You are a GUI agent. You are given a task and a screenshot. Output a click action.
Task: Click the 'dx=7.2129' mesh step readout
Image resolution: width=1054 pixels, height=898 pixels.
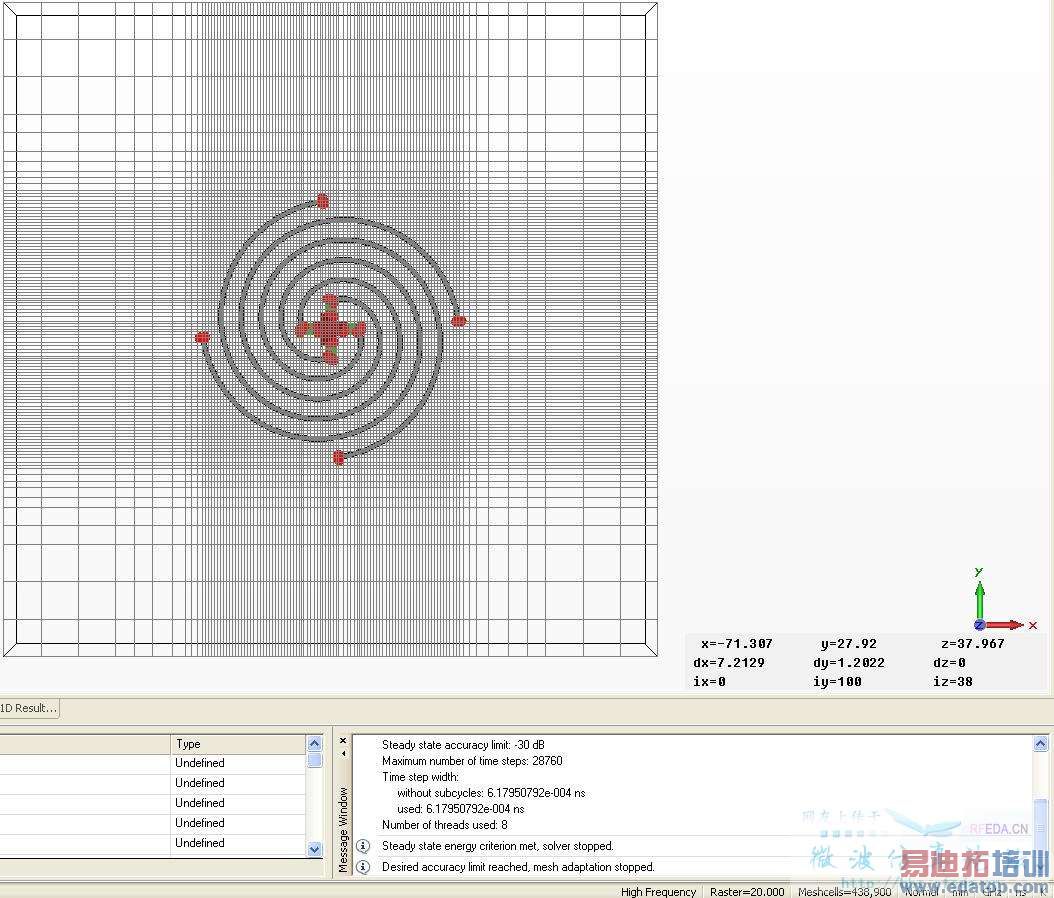(729, 662)
